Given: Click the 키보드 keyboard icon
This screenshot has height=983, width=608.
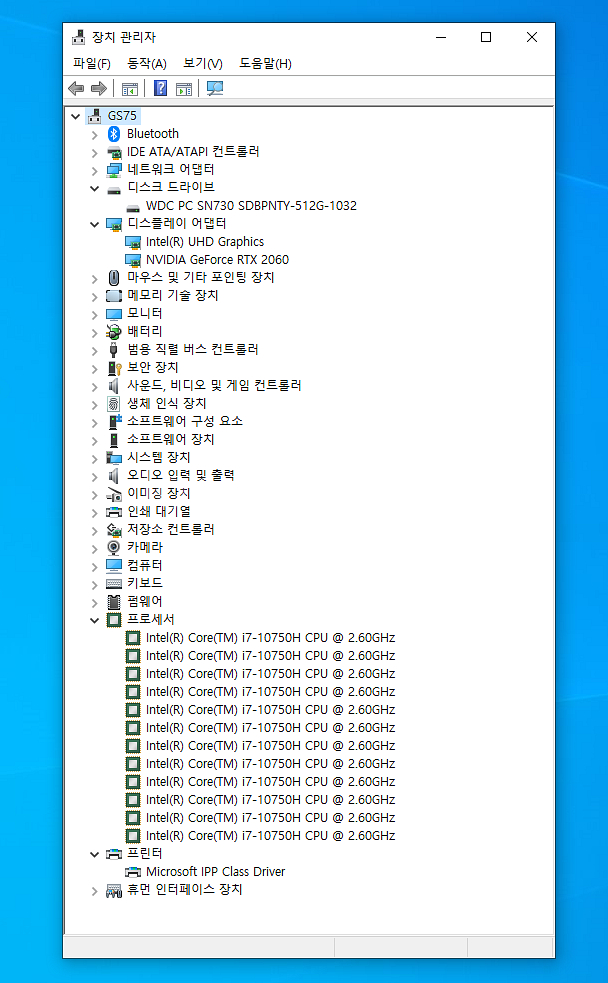Looking at the screenshot, I should point(113,583).
